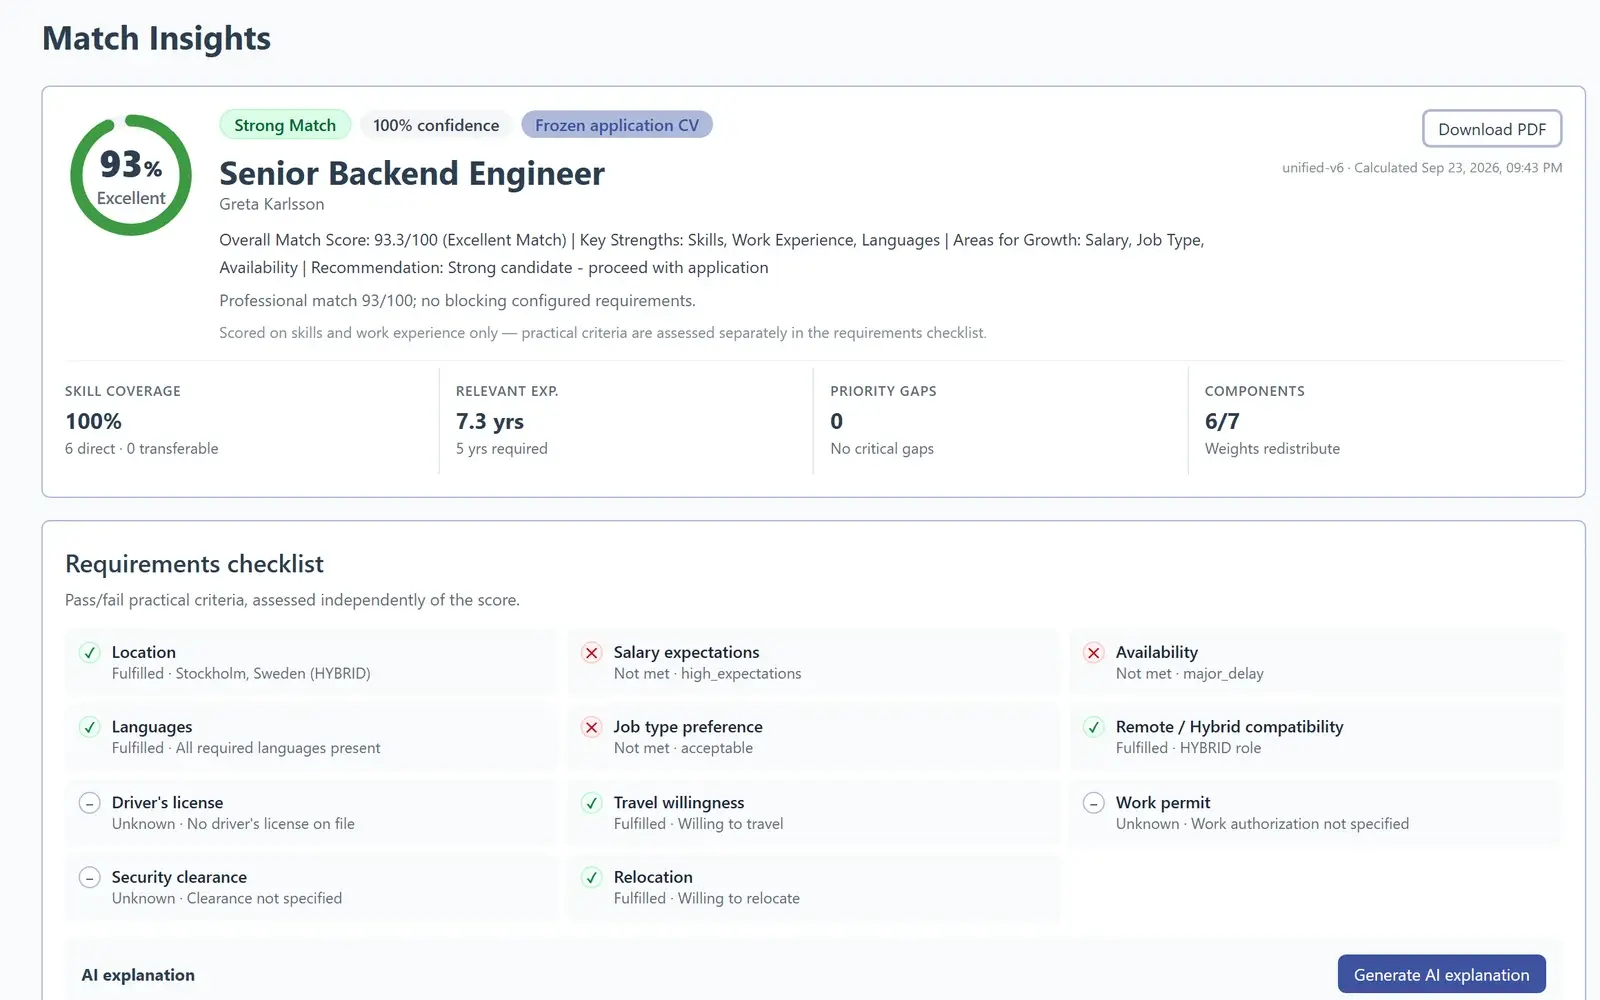Image resolution: width=1600 pixels, height=1000 pixels.
Task: Click 'Professional match 93/100' summary line
Action: click(457, 301)
